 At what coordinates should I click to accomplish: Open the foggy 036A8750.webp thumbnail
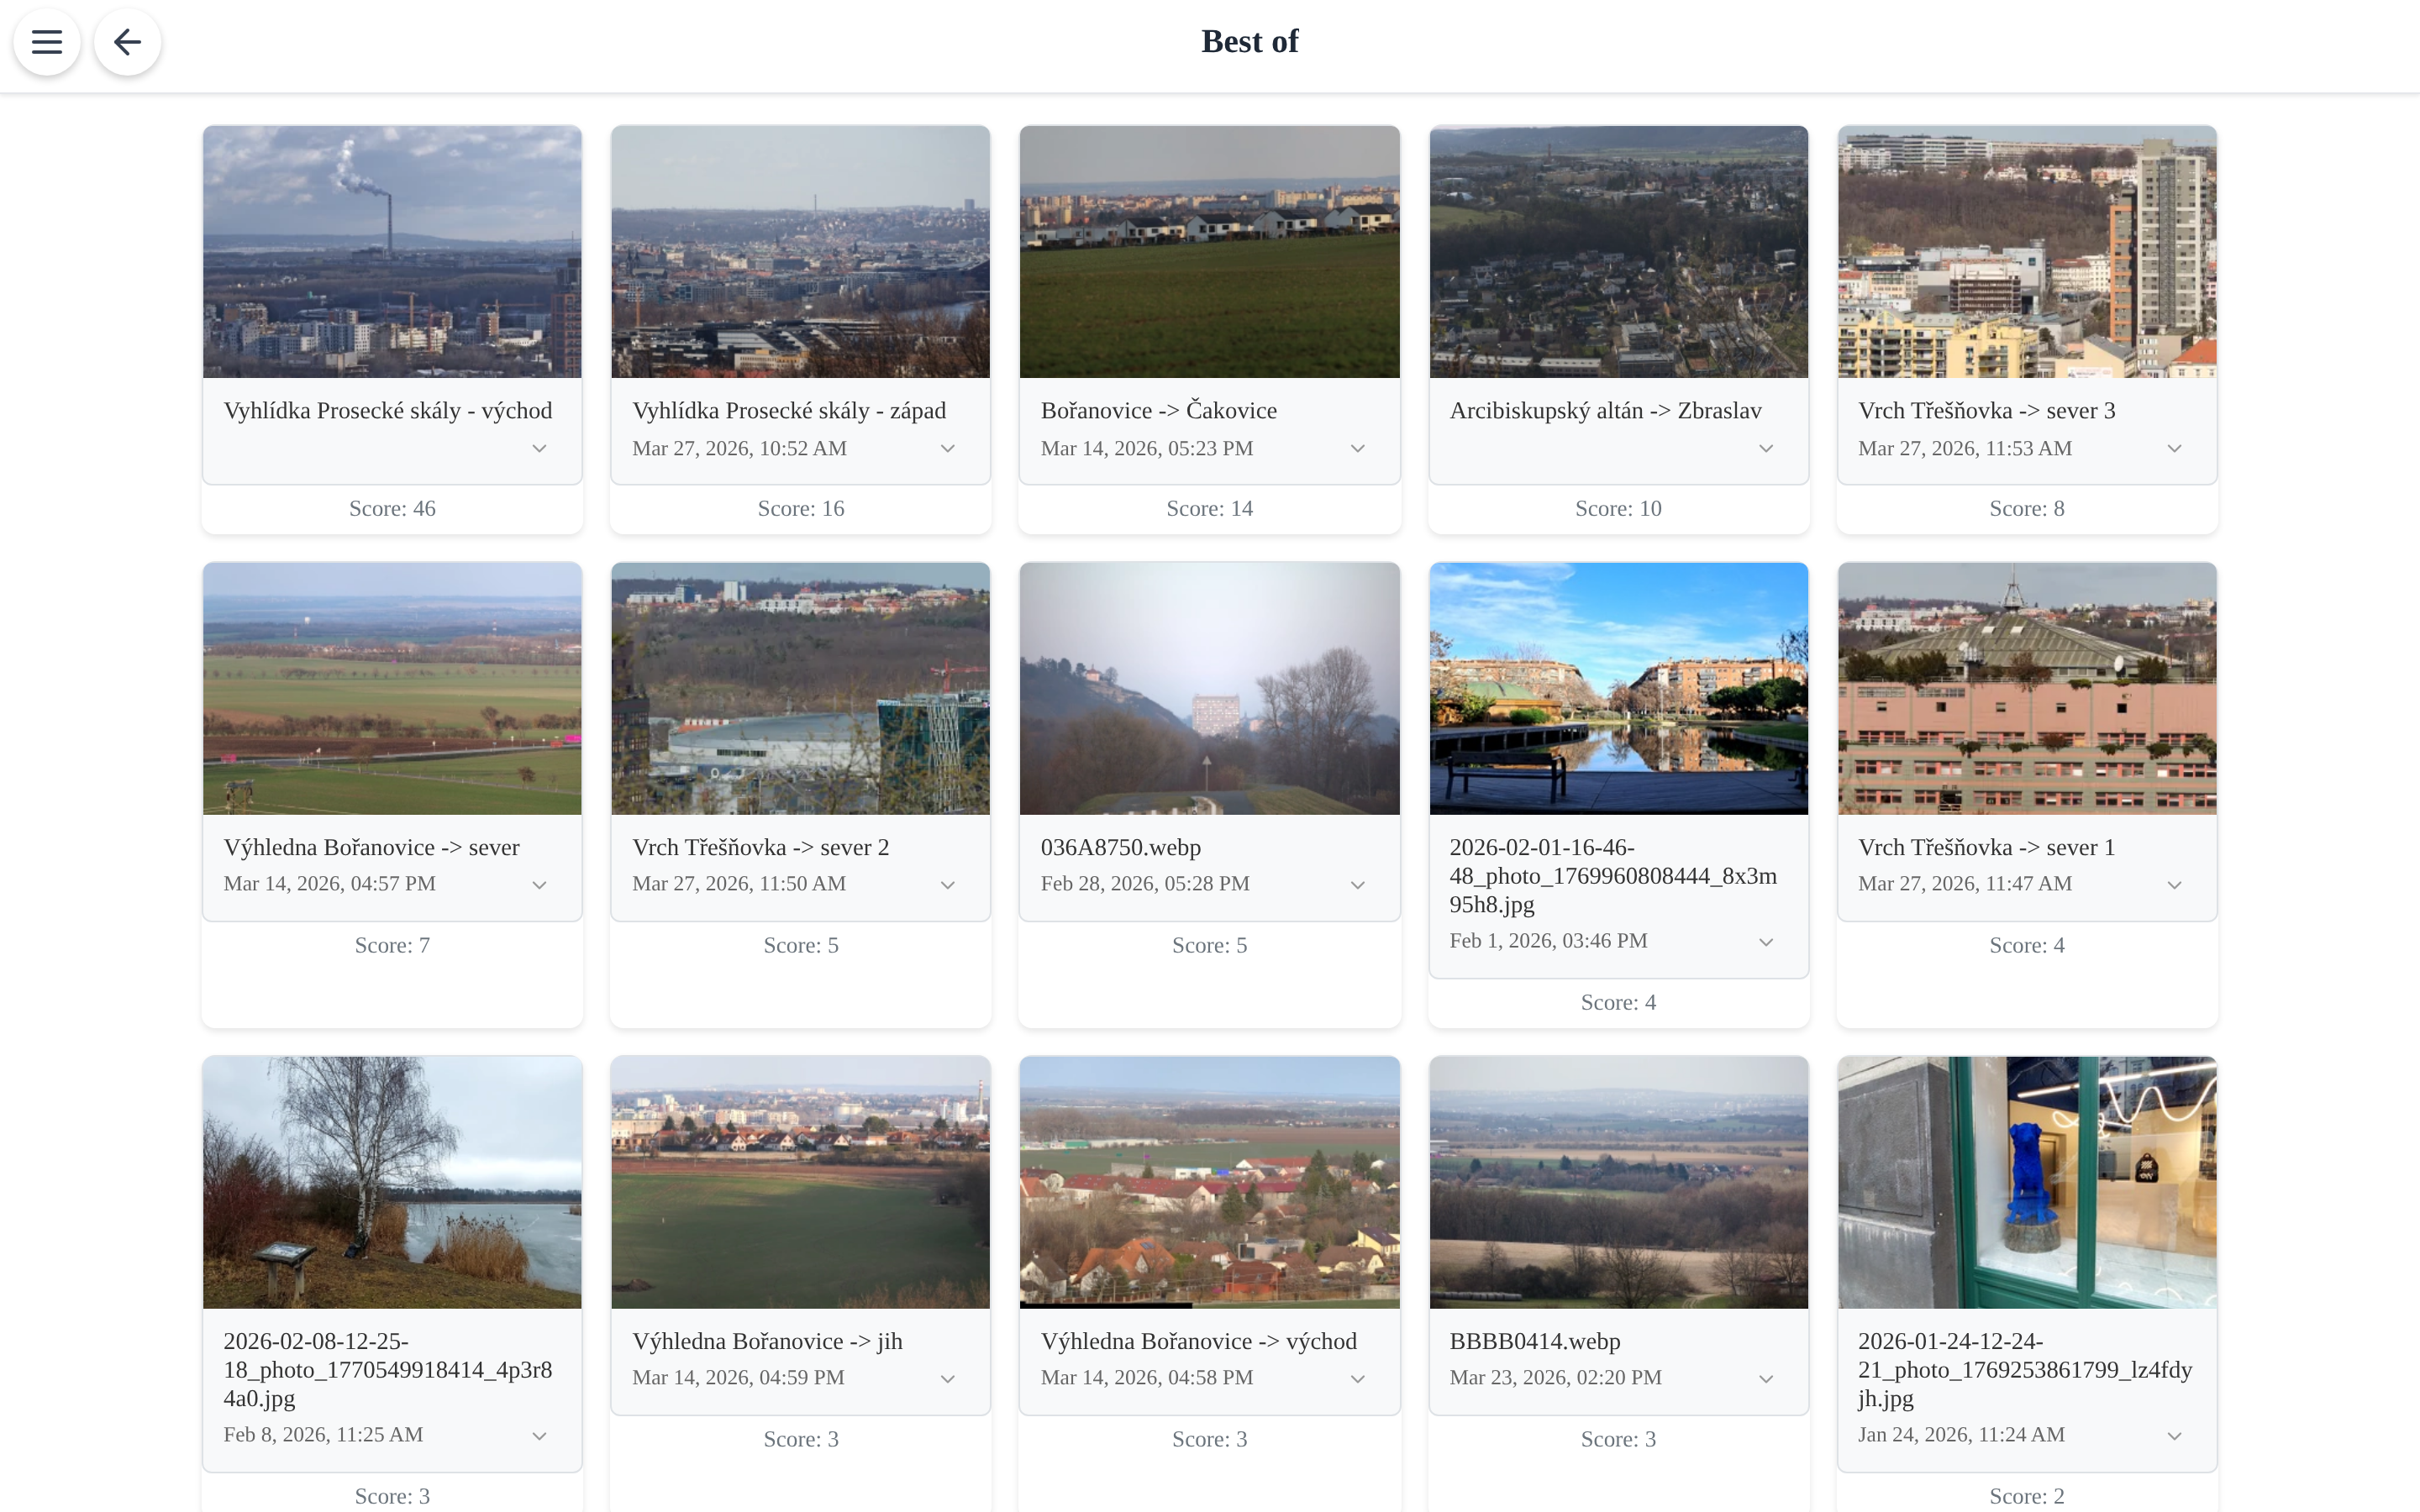1209,688
